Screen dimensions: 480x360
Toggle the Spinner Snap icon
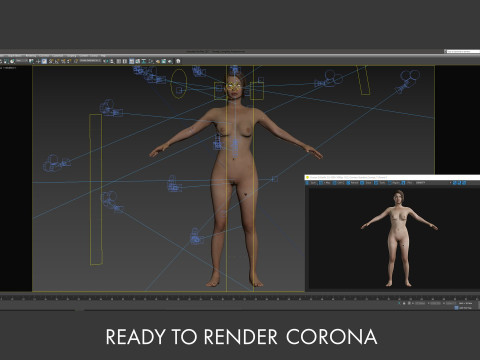69,61
